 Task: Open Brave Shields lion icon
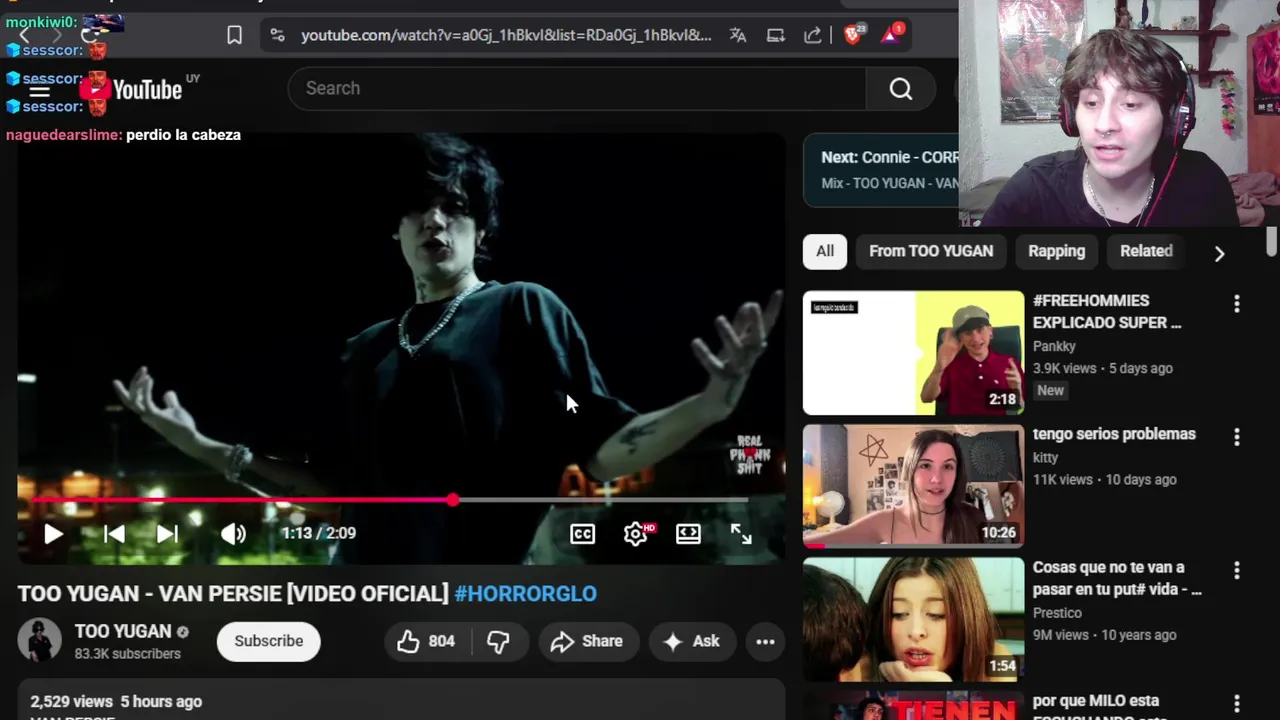[x=853, y=35]
